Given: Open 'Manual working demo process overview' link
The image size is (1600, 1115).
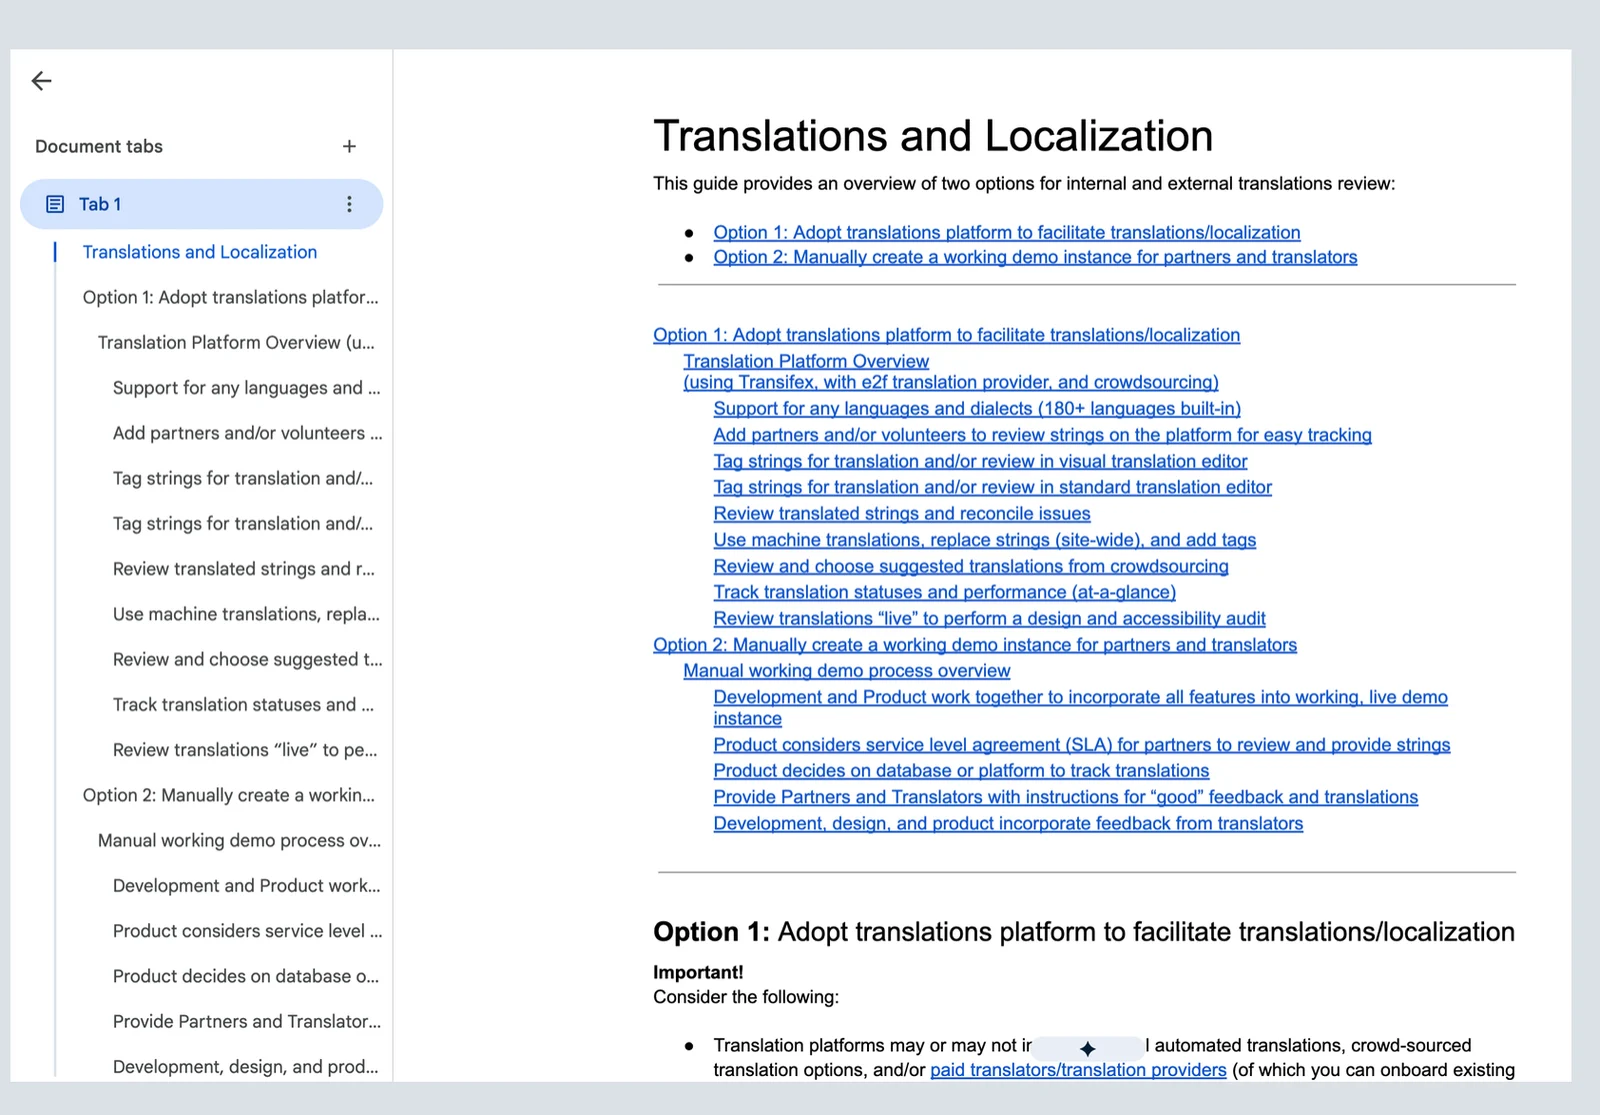Looking at the screenshot, I should (x=846, y=671).
